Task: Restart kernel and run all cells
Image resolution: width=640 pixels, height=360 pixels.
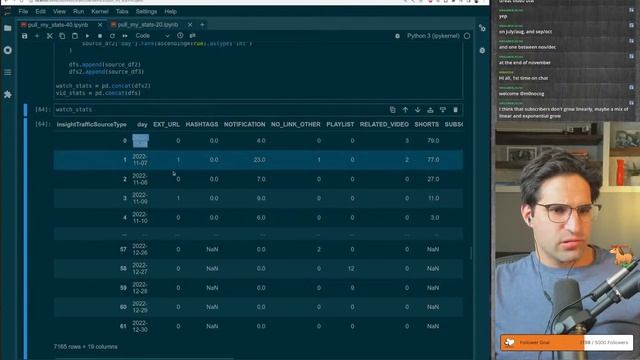Action: [125, 36]
